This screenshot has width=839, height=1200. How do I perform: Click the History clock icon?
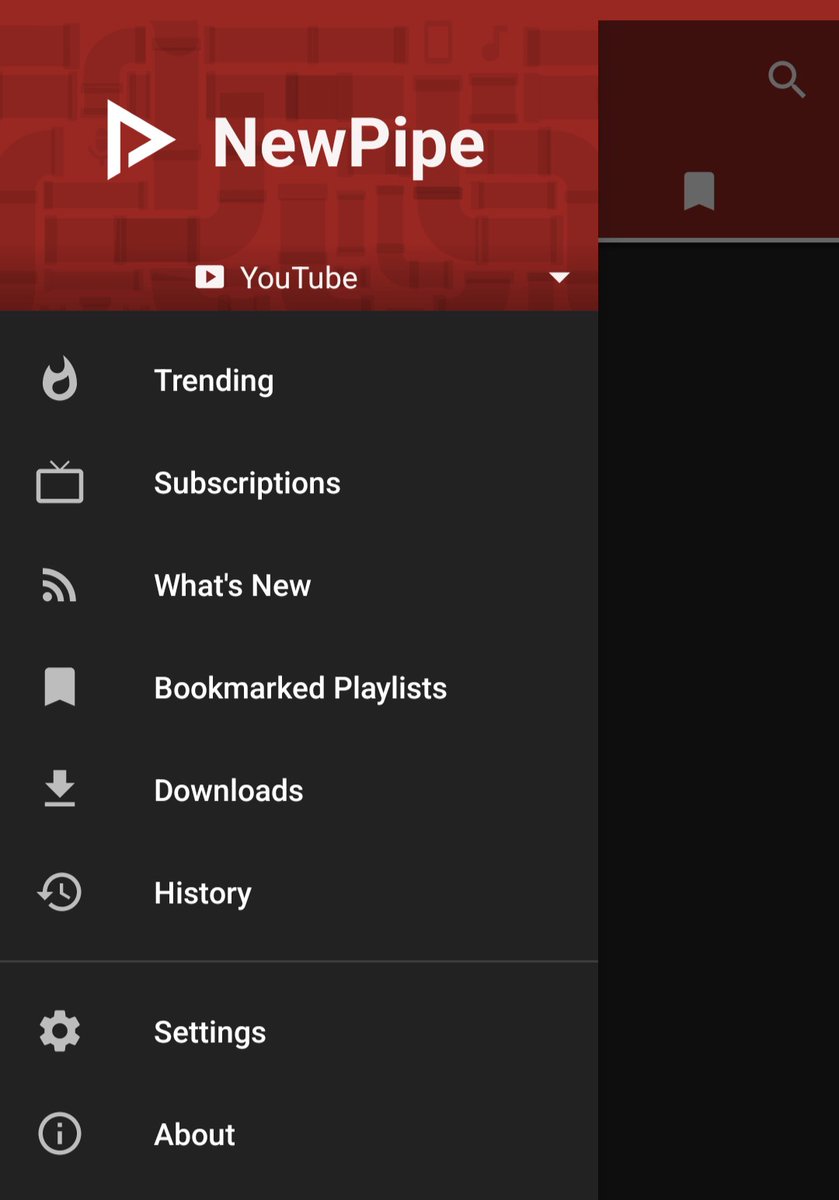pos(60,892)
